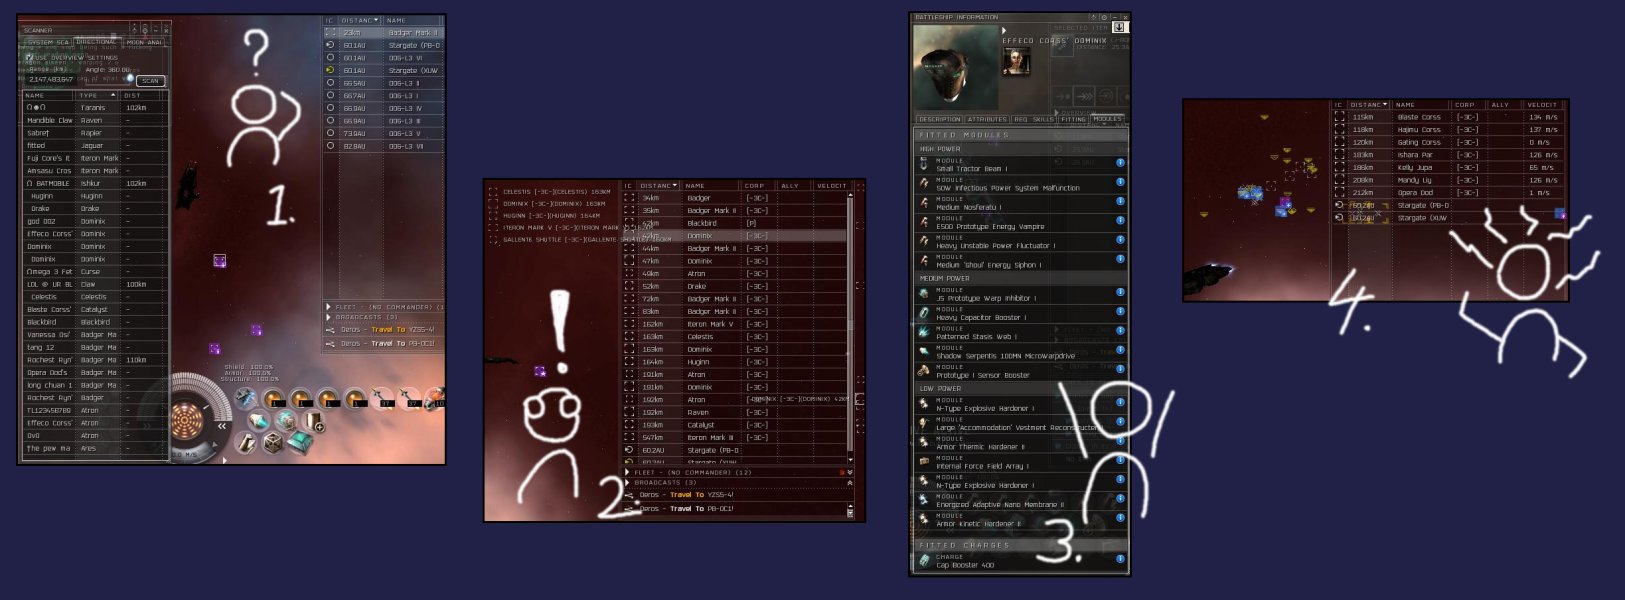This screenshot has width=1625, height=600.
Task: Open info for Cap Booster 400 charge
Action: (x=1120, y=559)
